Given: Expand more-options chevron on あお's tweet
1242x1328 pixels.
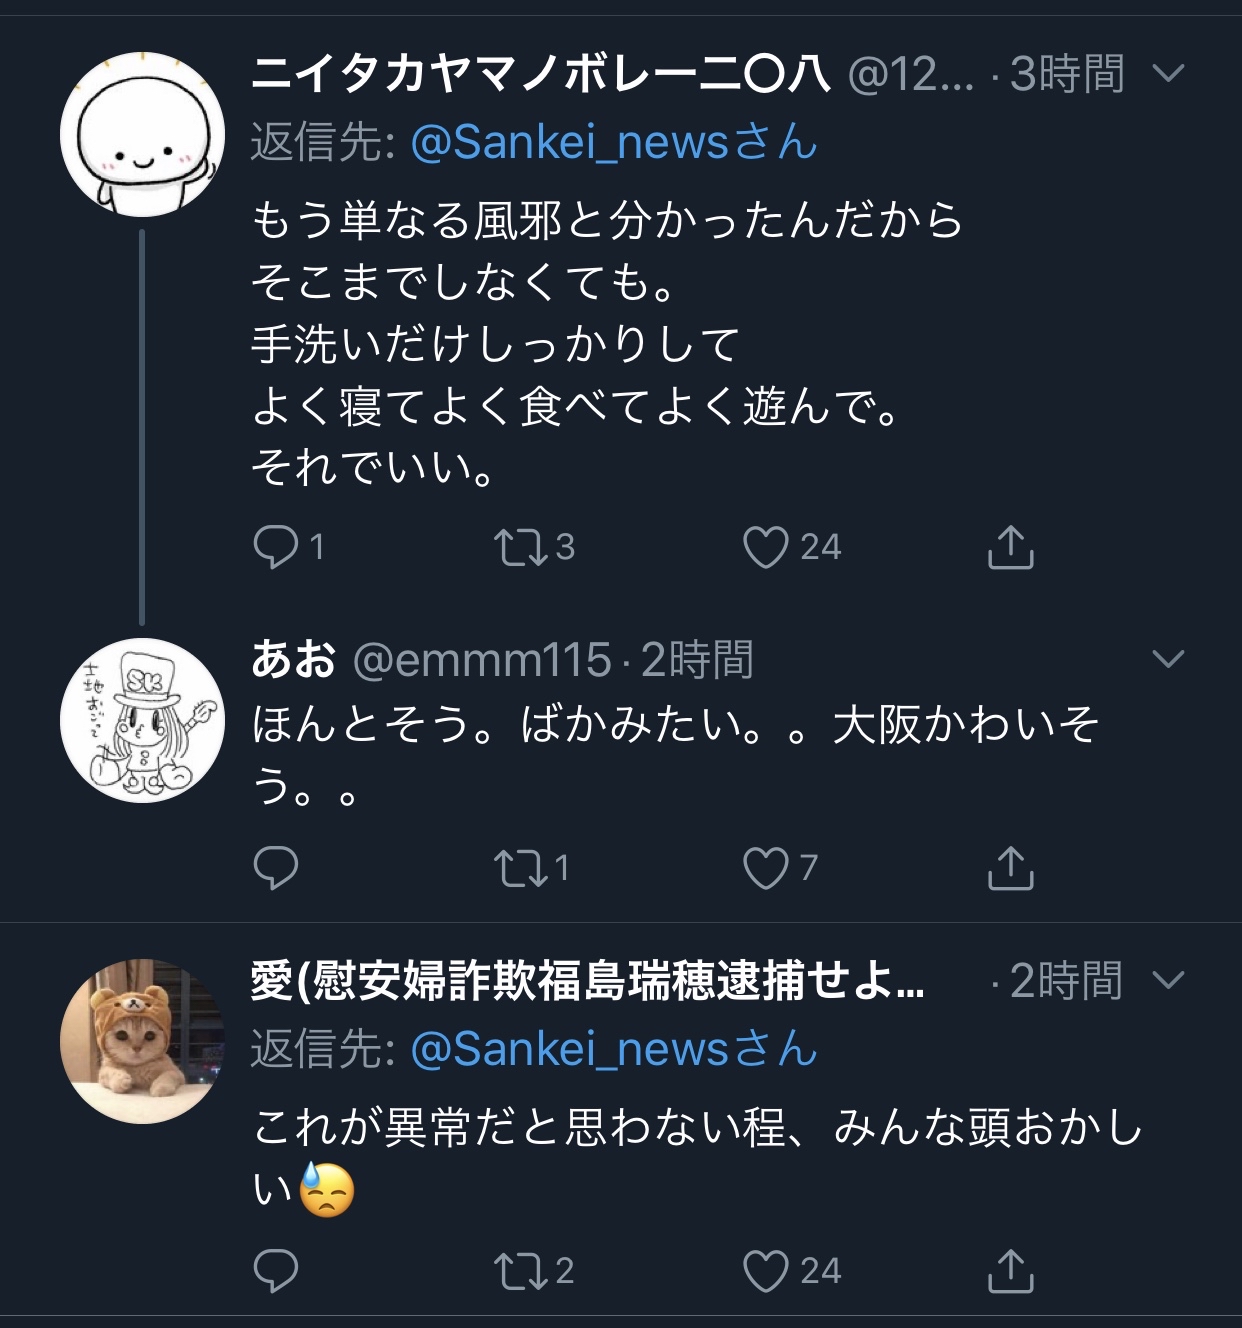Looking at the screenshot, I should [1168, 659].
